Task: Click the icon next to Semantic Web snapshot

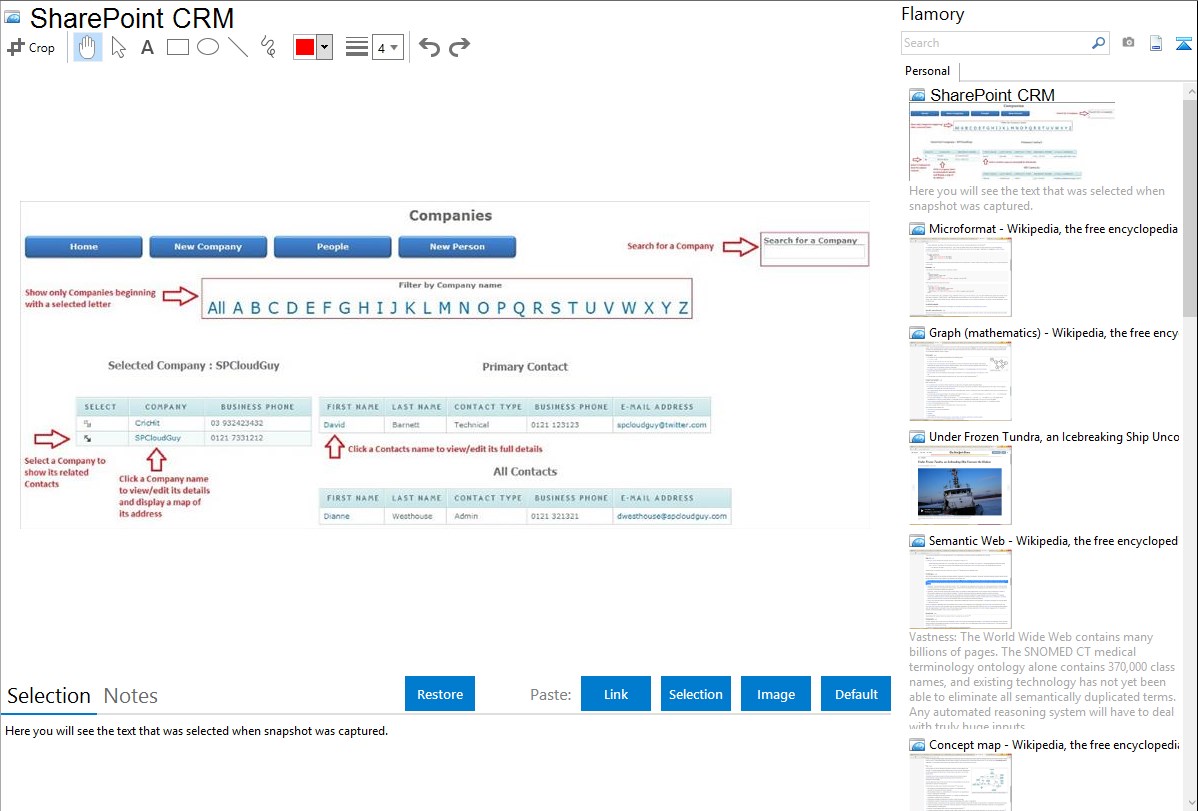Action: [917, 541]
